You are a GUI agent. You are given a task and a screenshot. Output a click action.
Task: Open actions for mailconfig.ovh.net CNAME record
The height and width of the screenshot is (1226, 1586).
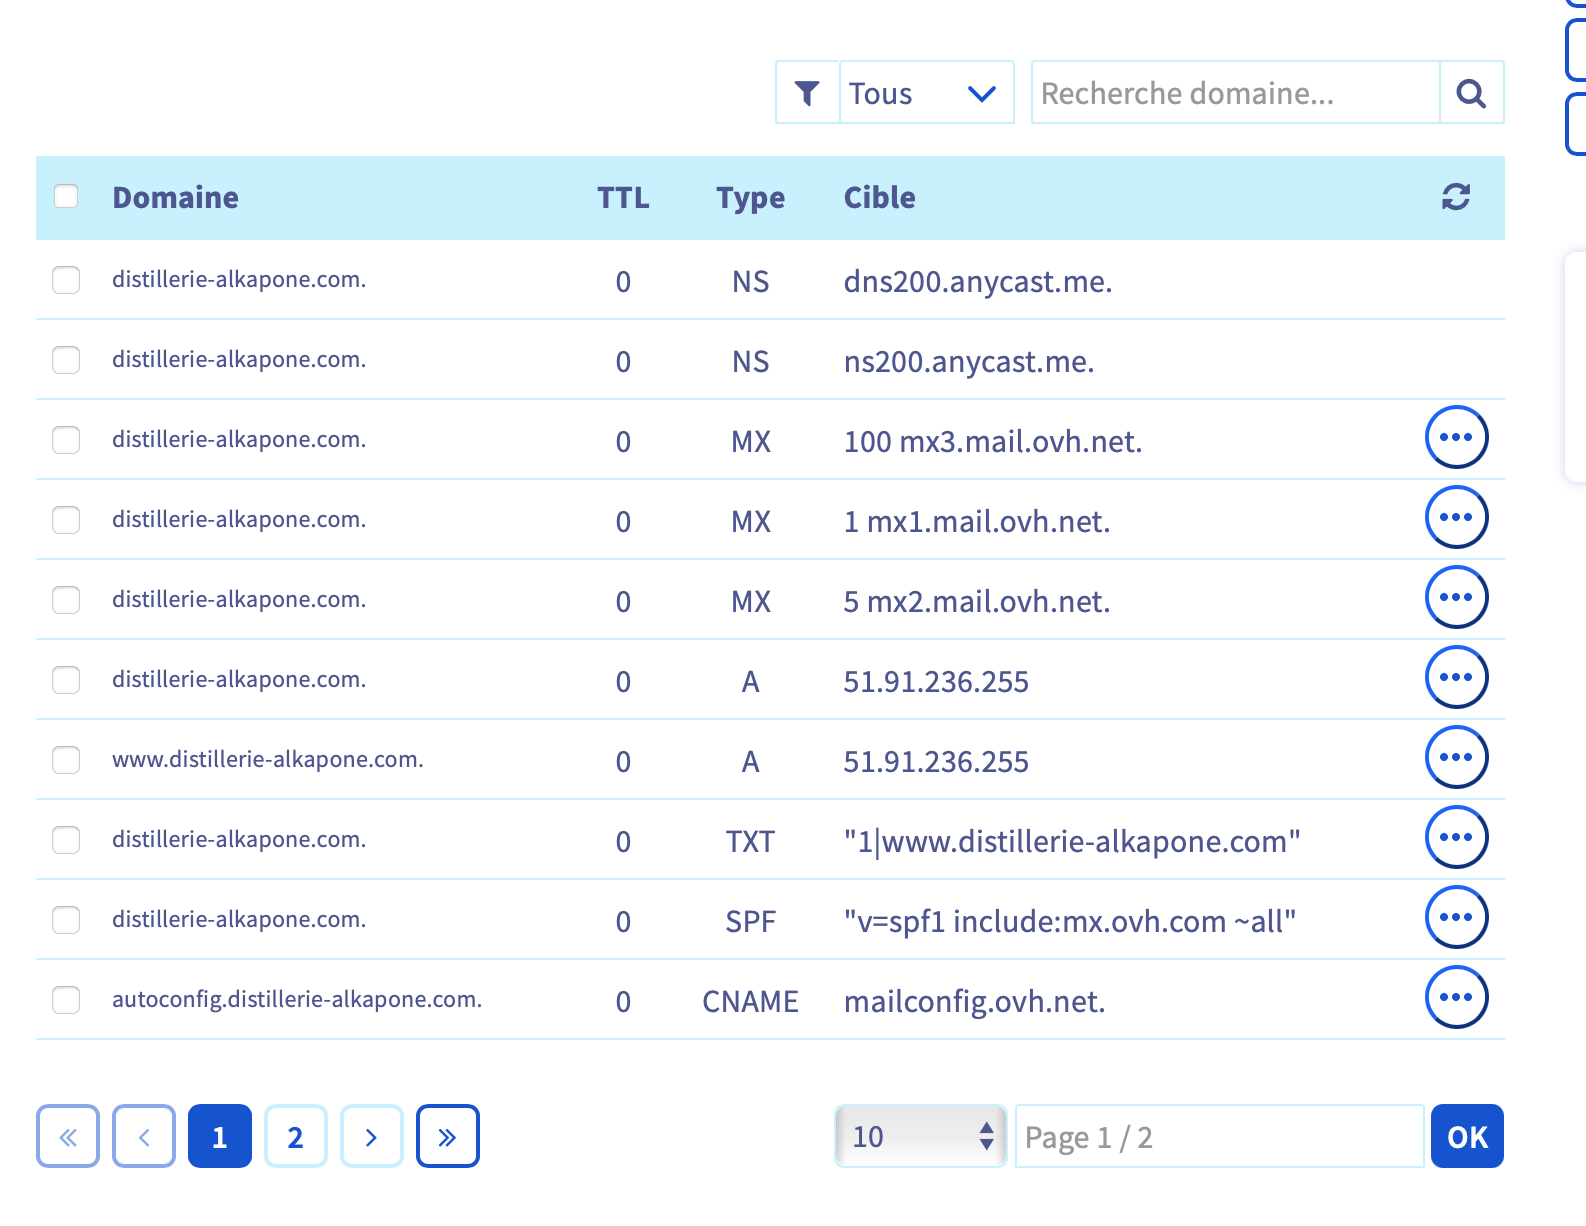(x=1455, y=997)
